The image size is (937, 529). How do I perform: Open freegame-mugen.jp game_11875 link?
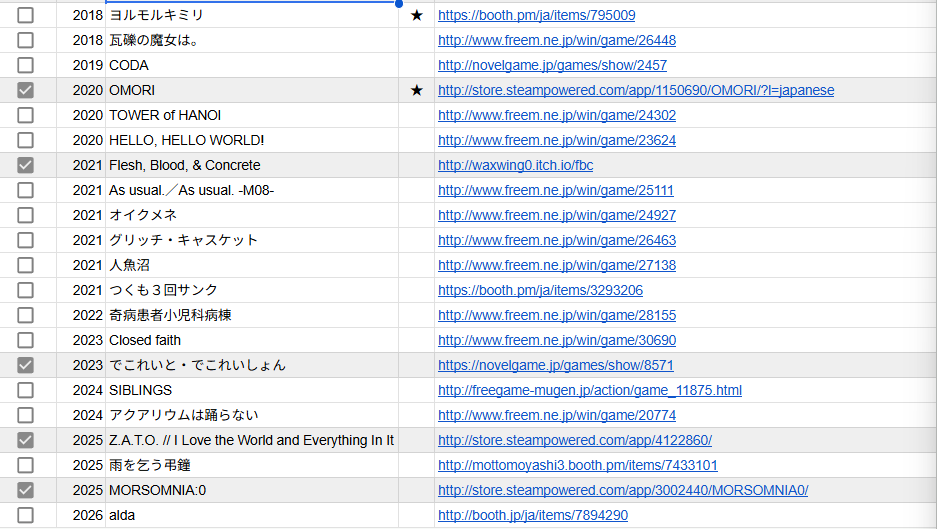[590, 390]
